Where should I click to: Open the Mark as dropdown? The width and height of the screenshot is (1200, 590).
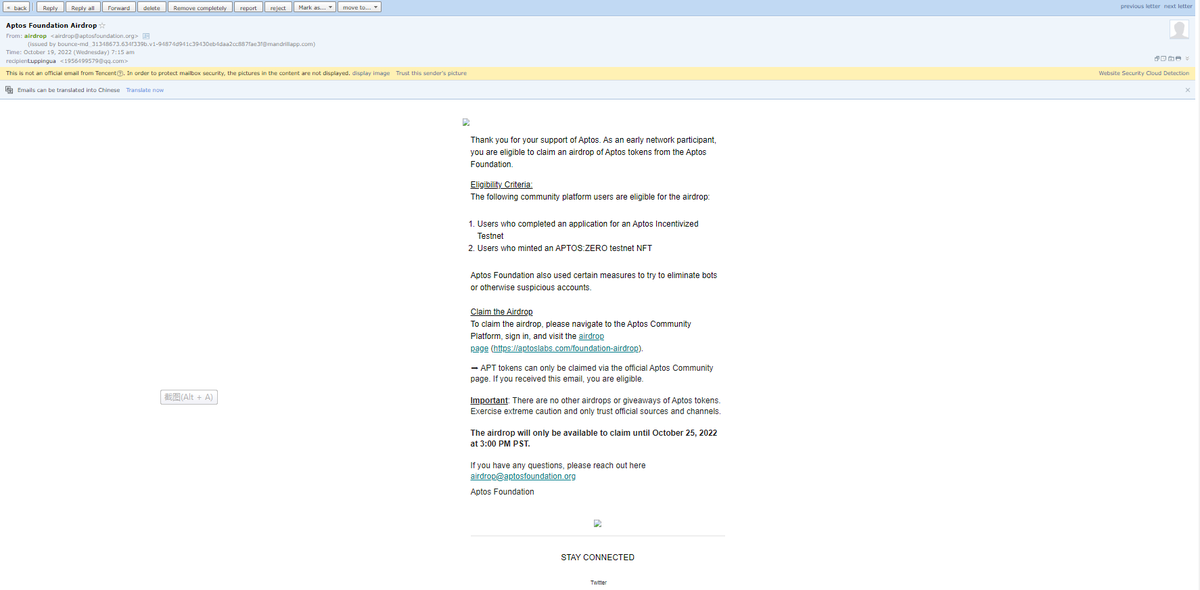[x=315, y=7]
